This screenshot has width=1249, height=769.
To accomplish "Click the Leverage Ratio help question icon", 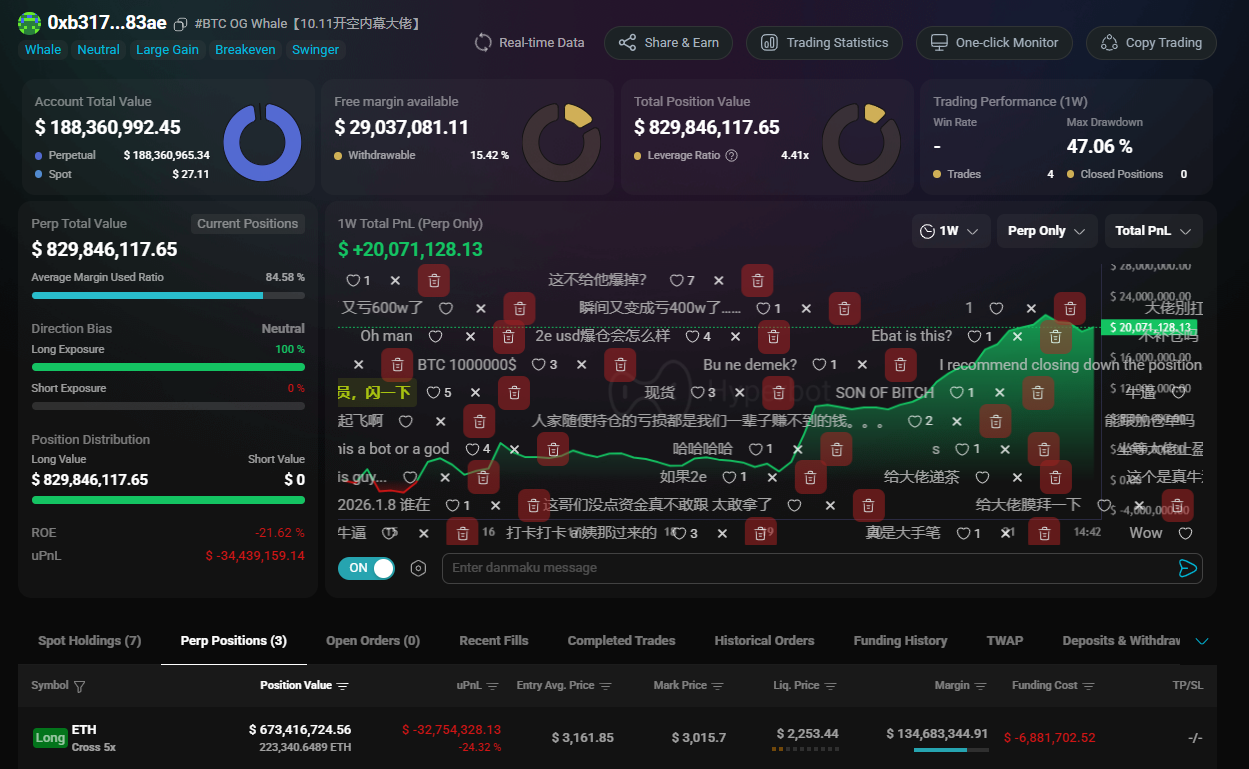I will point(731,156).
